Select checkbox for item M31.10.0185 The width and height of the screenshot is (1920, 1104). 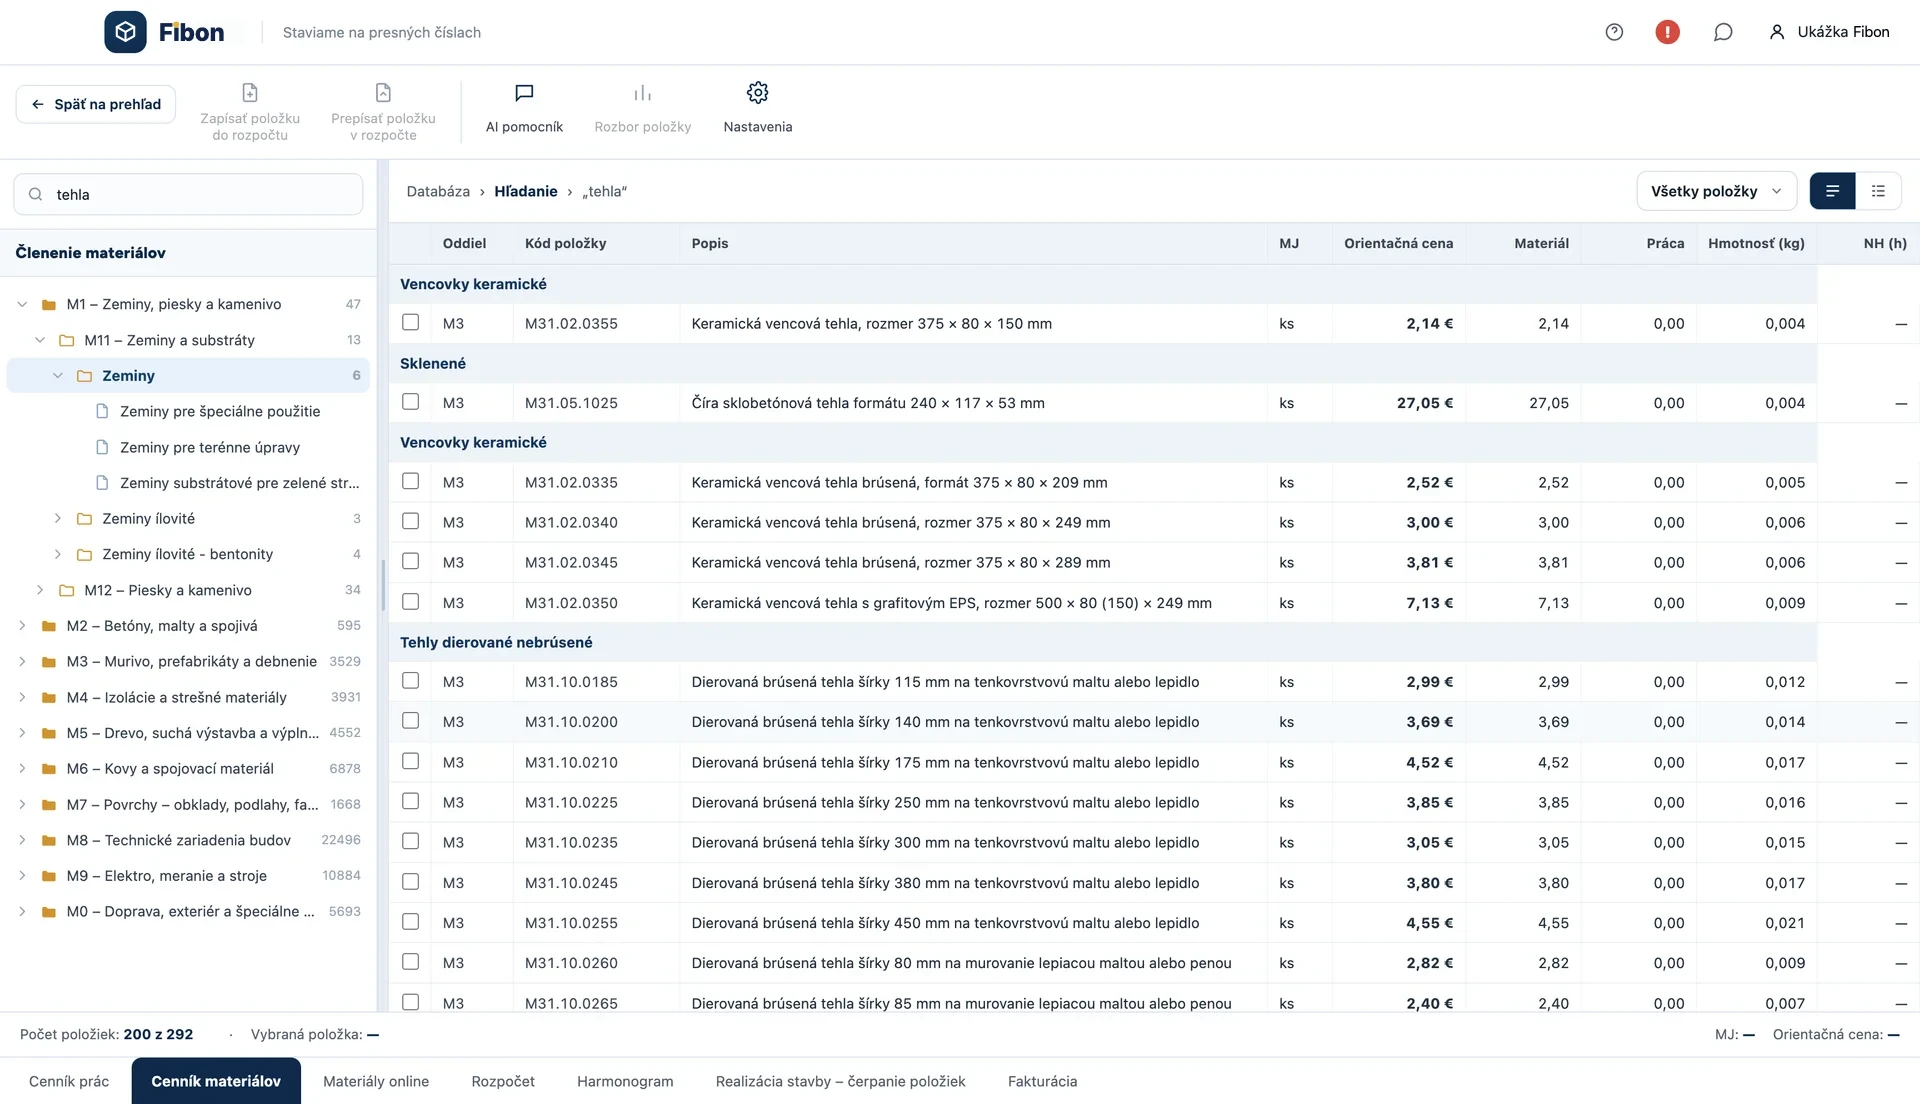coord(410,680)
